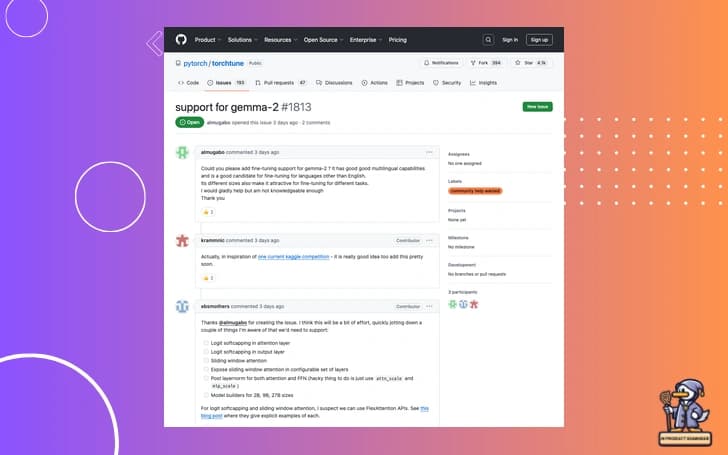The image size is (728, 455).
Task: Switch to the Code tab
Action: (x=188, y=83)
